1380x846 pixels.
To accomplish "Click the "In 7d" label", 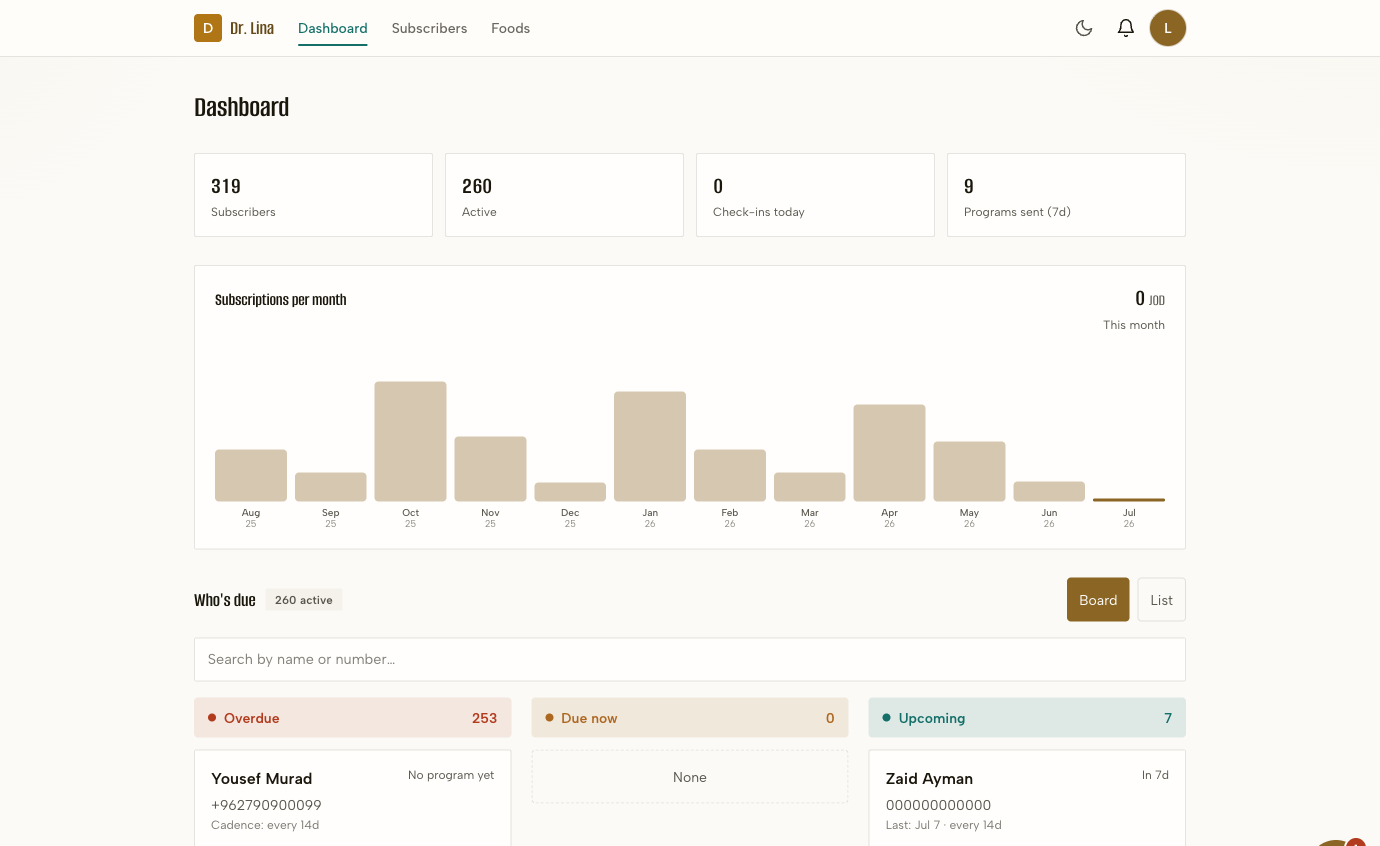I will (1155, 775).
